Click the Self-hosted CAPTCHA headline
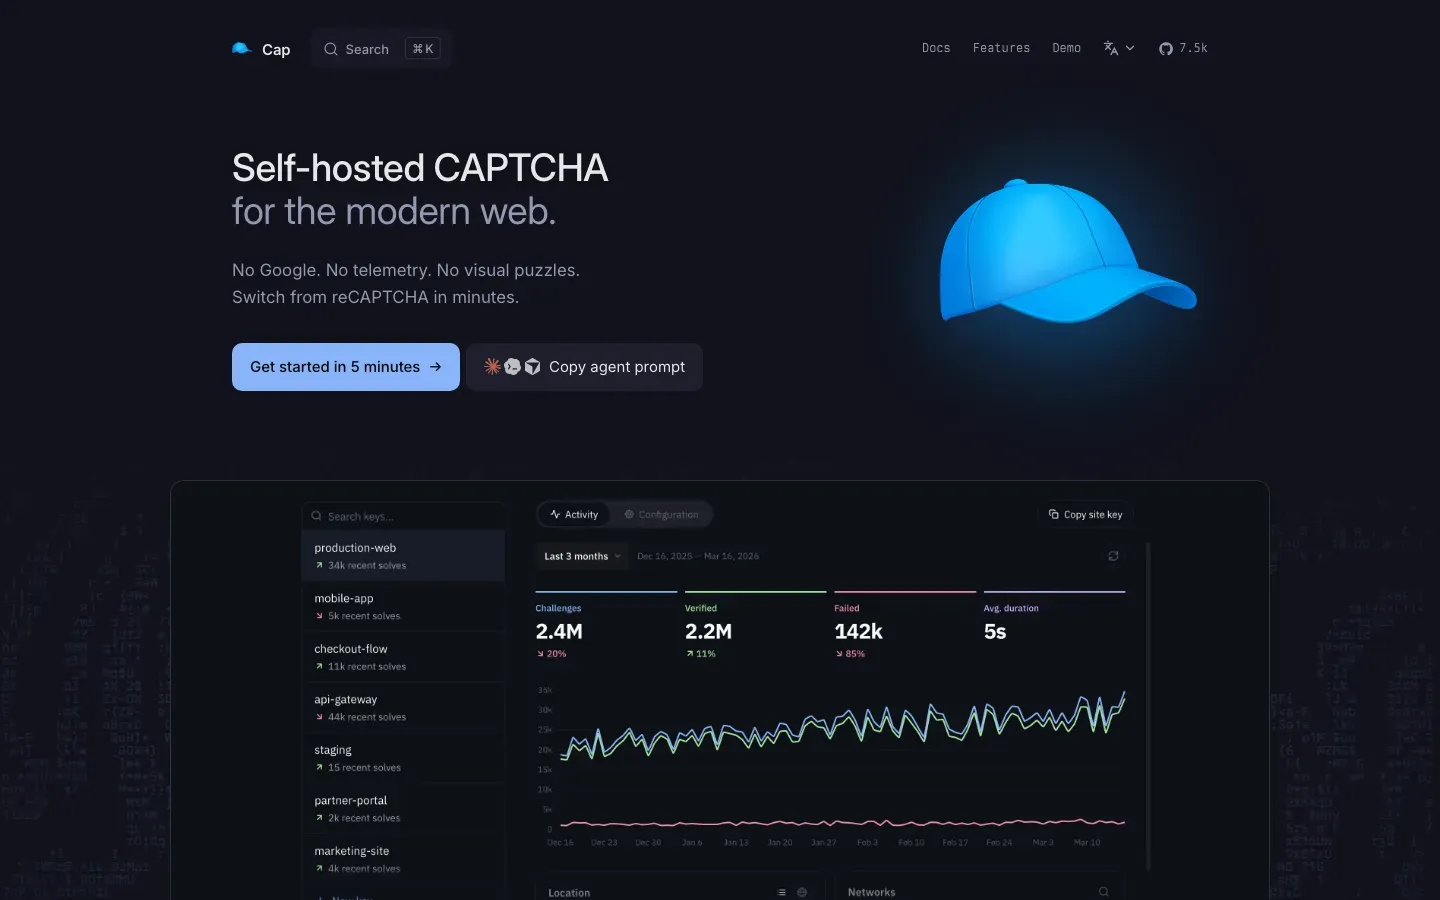1440x900 pixels. click(x=420, y=168)
